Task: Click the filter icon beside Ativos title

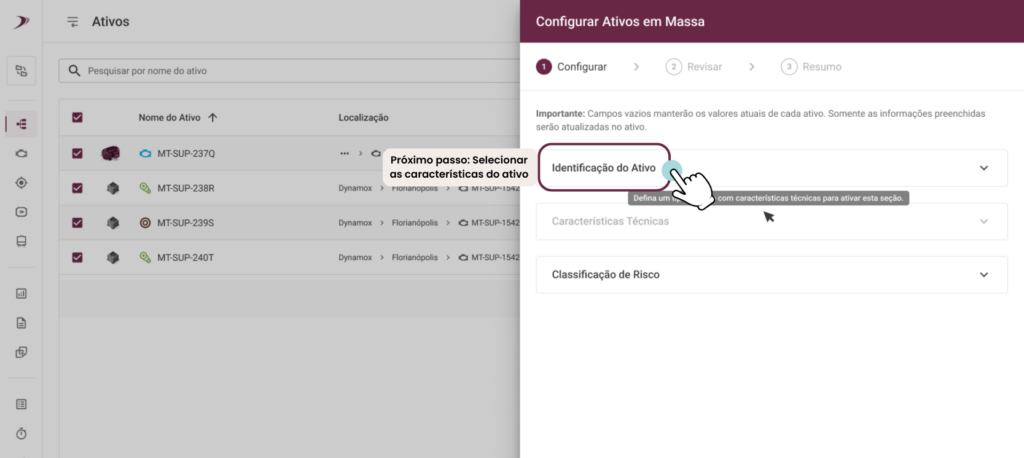Action: click(73, 22)
